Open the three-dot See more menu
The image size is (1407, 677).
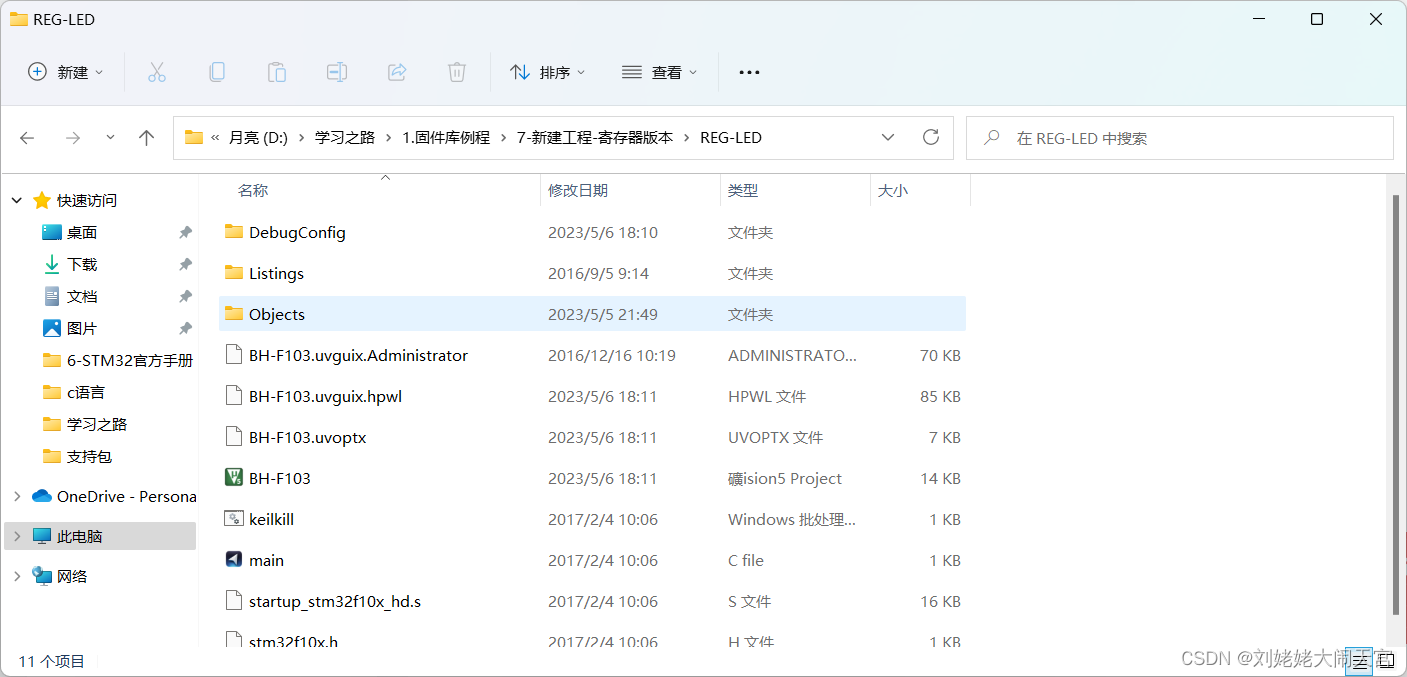[749, 72]
